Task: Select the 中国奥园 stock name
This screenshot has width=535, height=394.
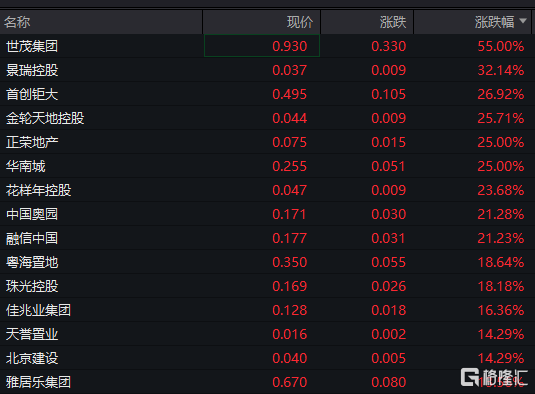Action: click(x=32, y=214)
